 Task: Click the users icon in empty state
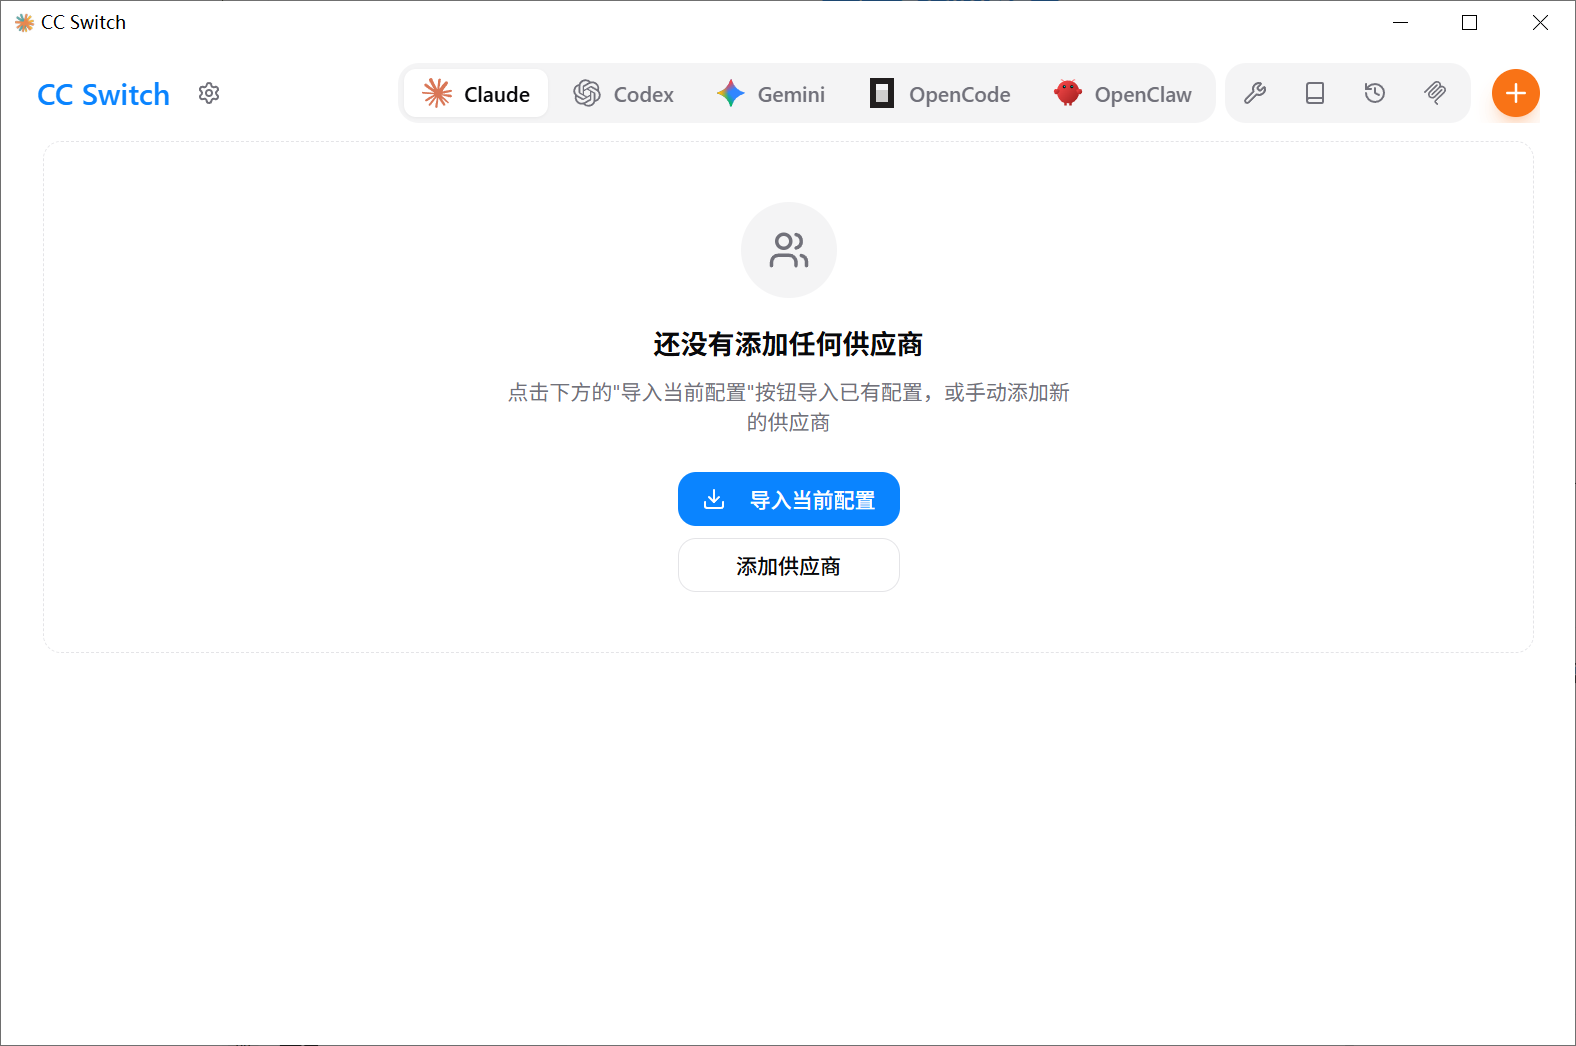(x=788, y=250)
